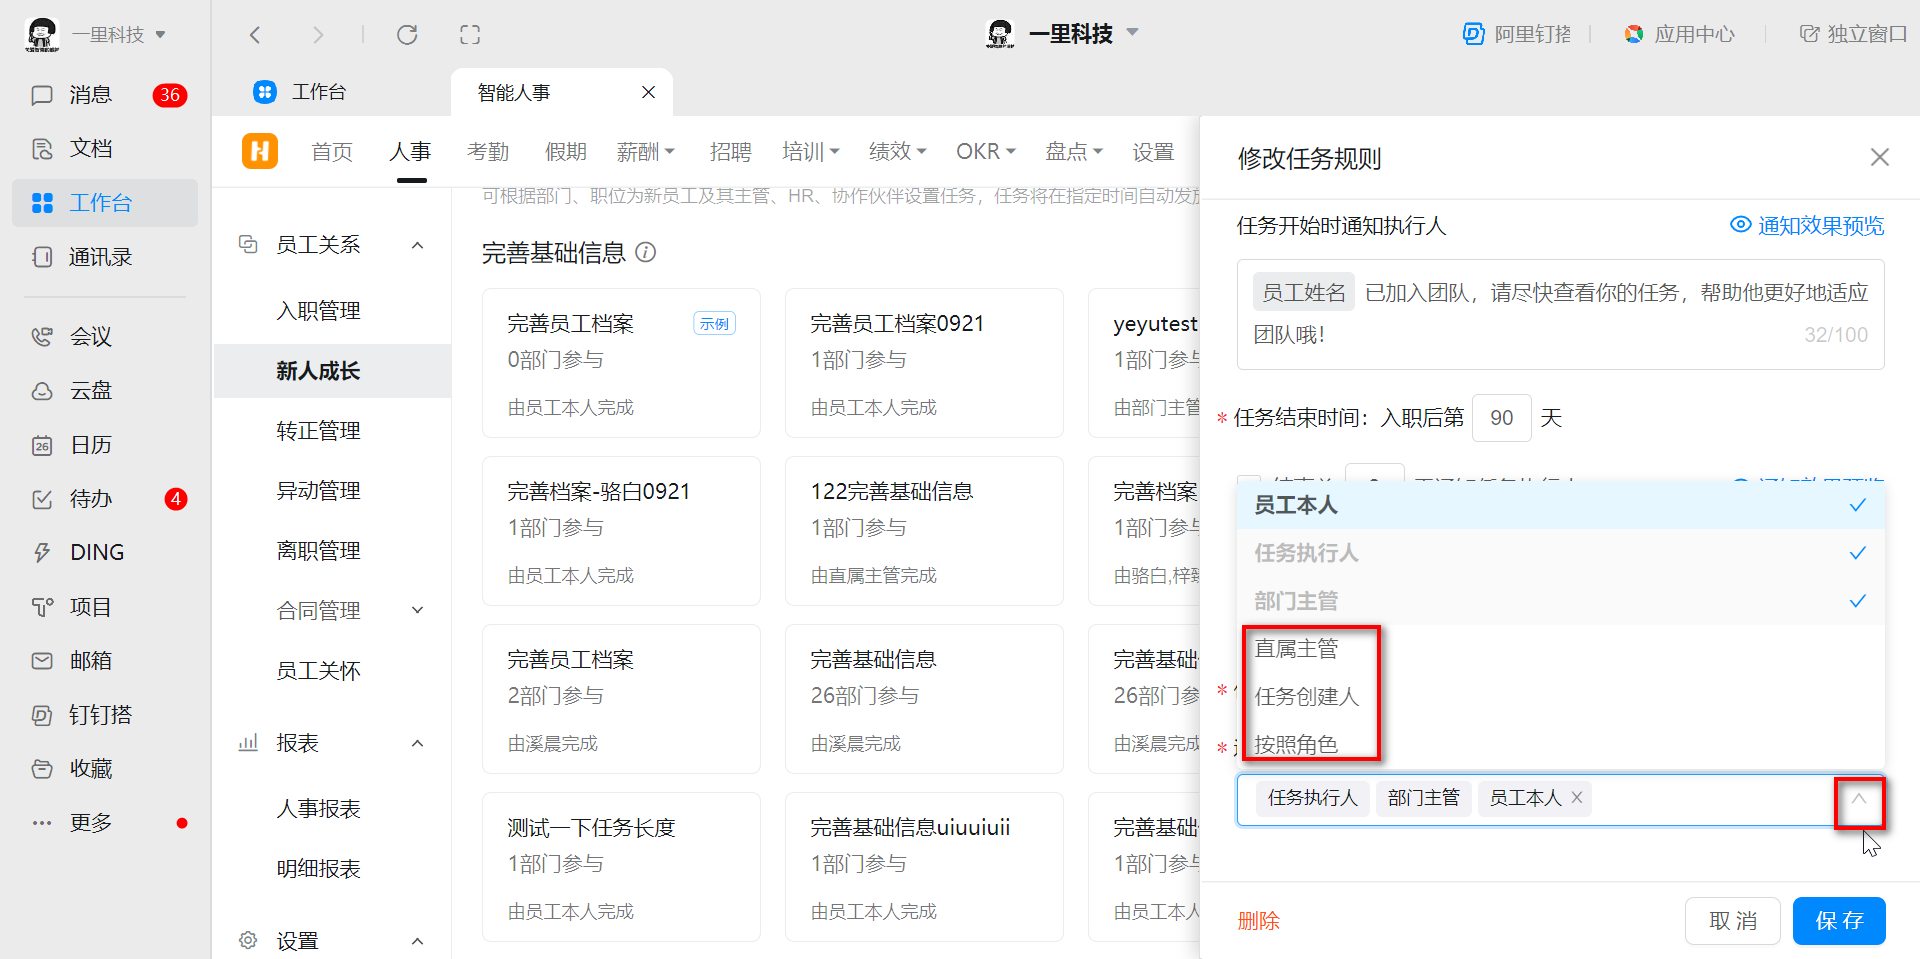This screenshot has width=1920, height=959.
Task: Open 阿里钉搭 from the top bar
Action: click(1517, 34)
